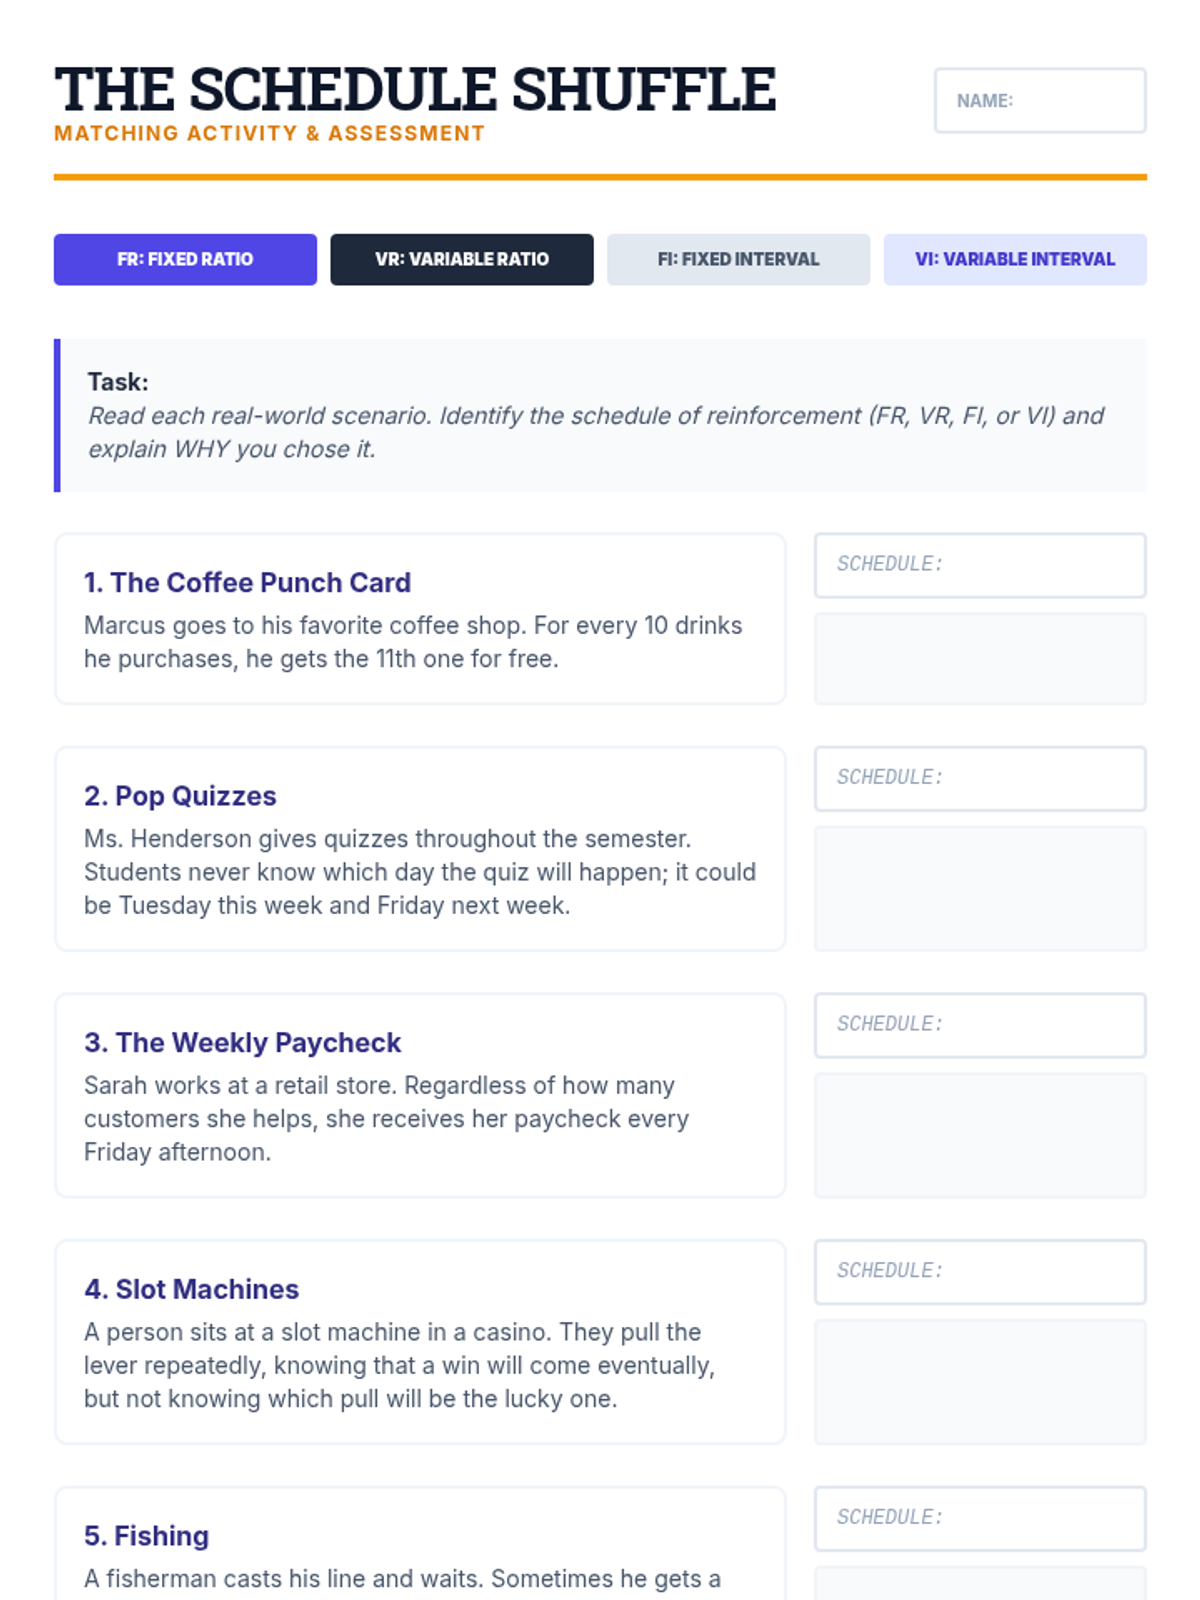Click the Name input field
The height and width of the screenshot is (1600, 1200).
pos(1040,100)
